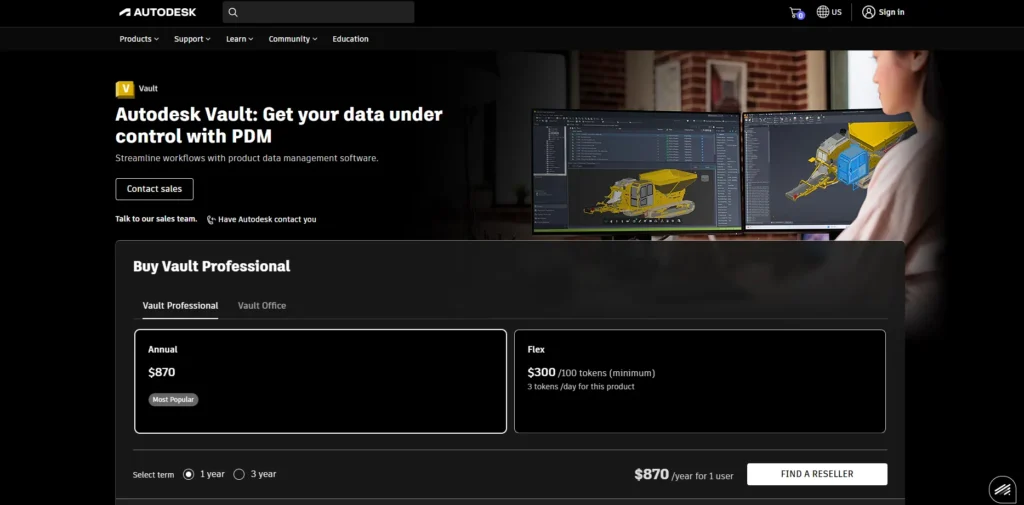Select the Flex plan card

(700, 382)
